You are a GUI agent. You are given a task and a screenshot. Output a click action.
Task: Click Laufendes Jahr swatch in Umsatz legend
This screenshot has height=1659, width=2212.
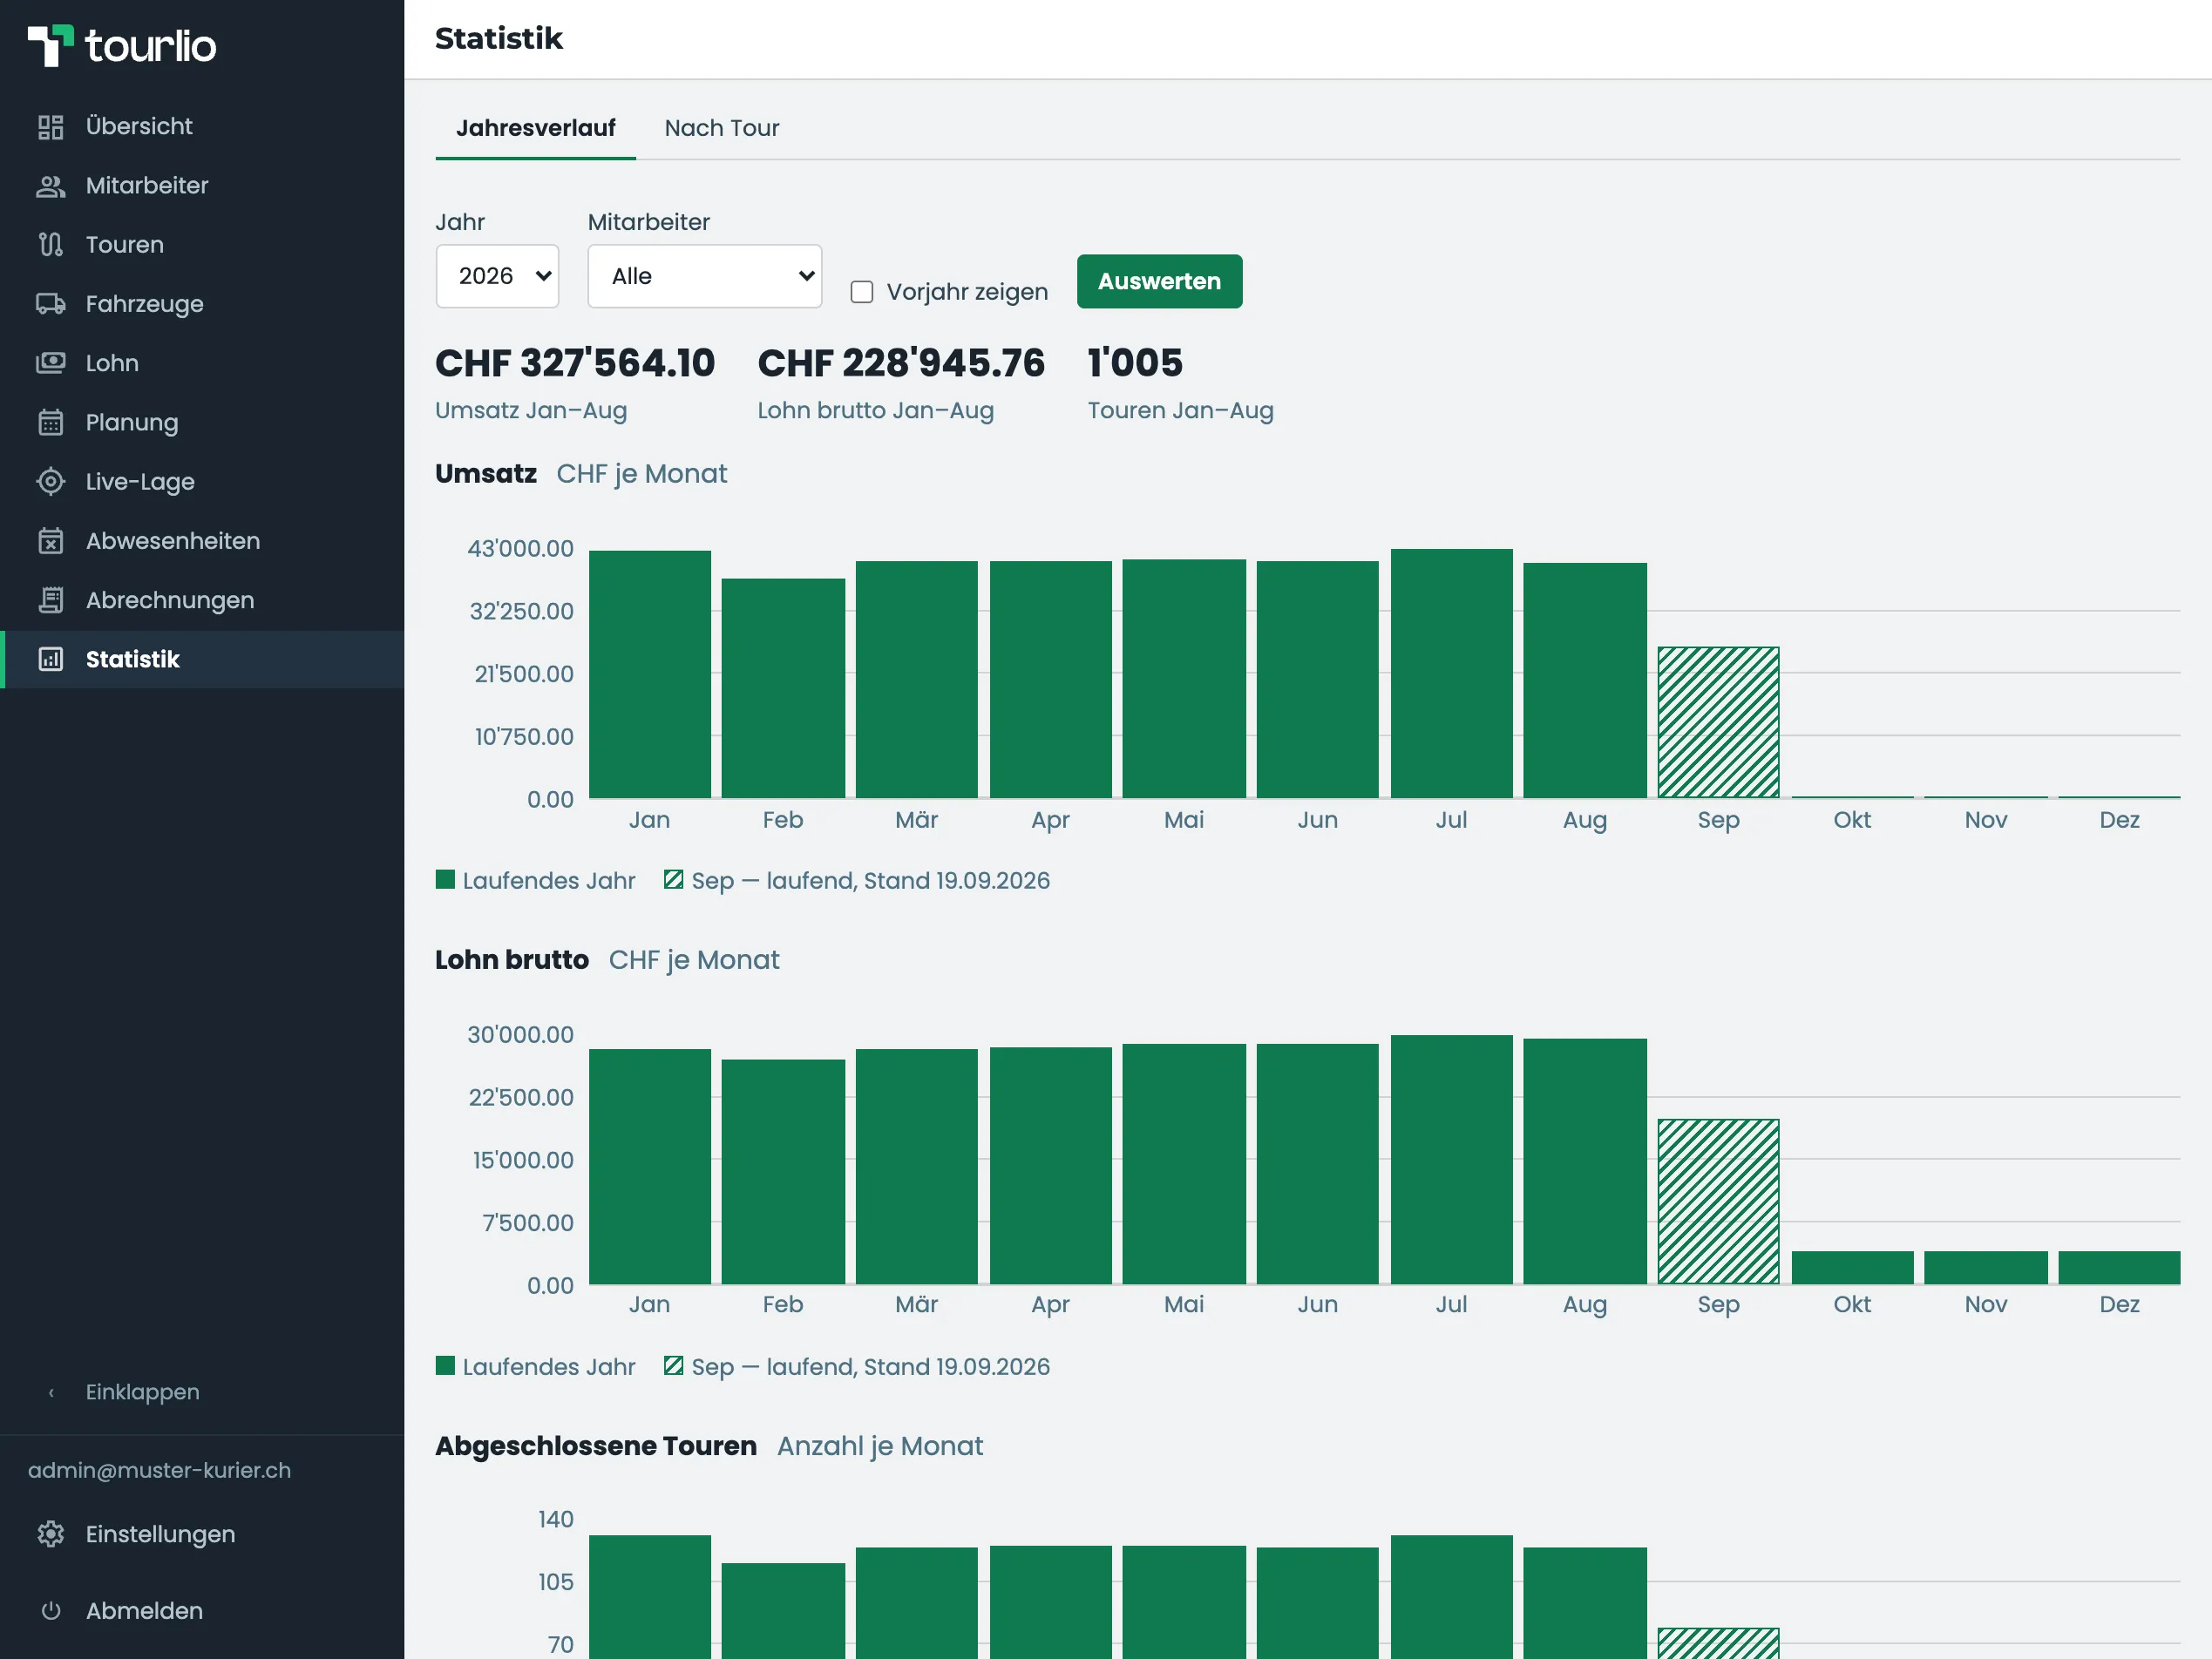click(445, 880)
